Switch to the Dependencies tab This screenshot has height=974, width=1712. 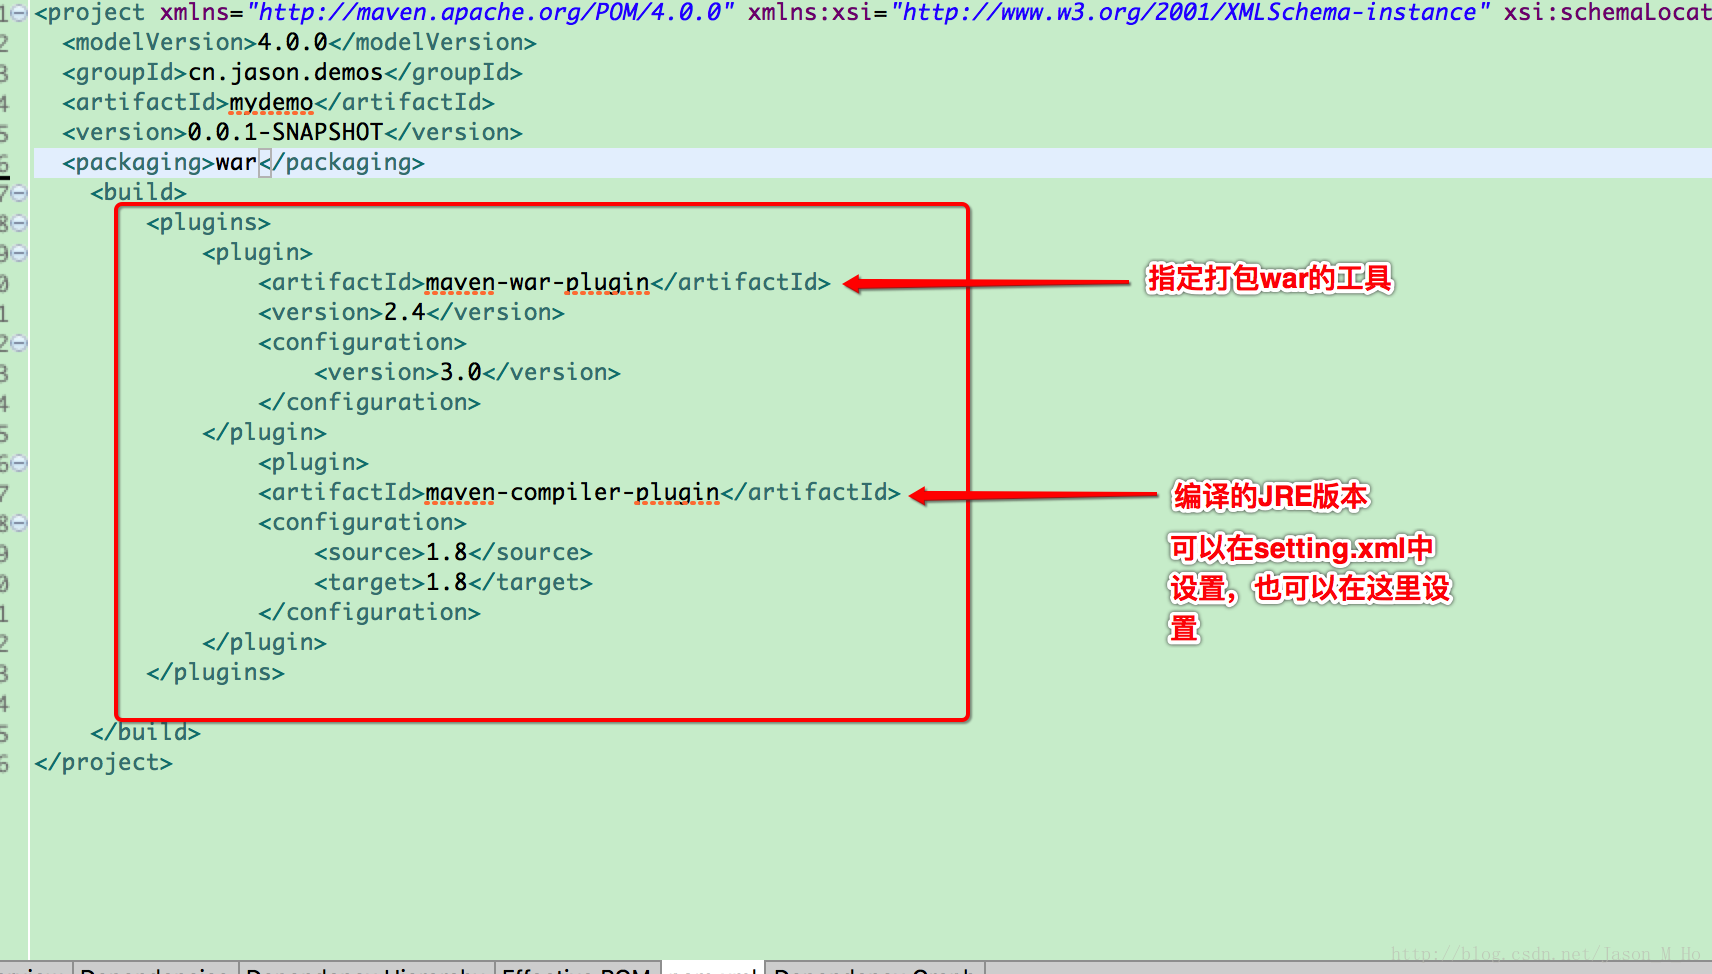(155, 968)
